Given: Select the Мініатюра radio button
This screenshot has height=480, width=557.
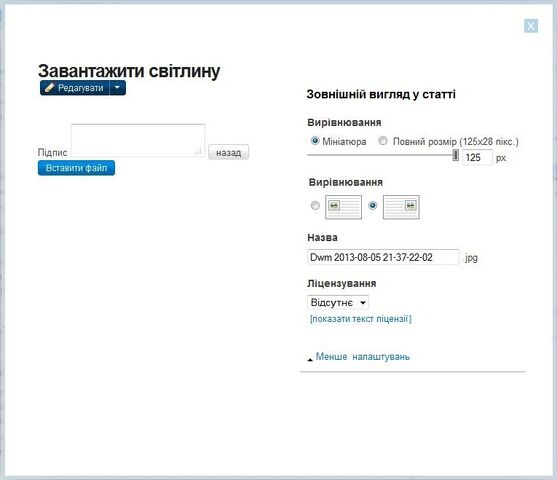Looking at the screenshot, I should coord(315,141).
